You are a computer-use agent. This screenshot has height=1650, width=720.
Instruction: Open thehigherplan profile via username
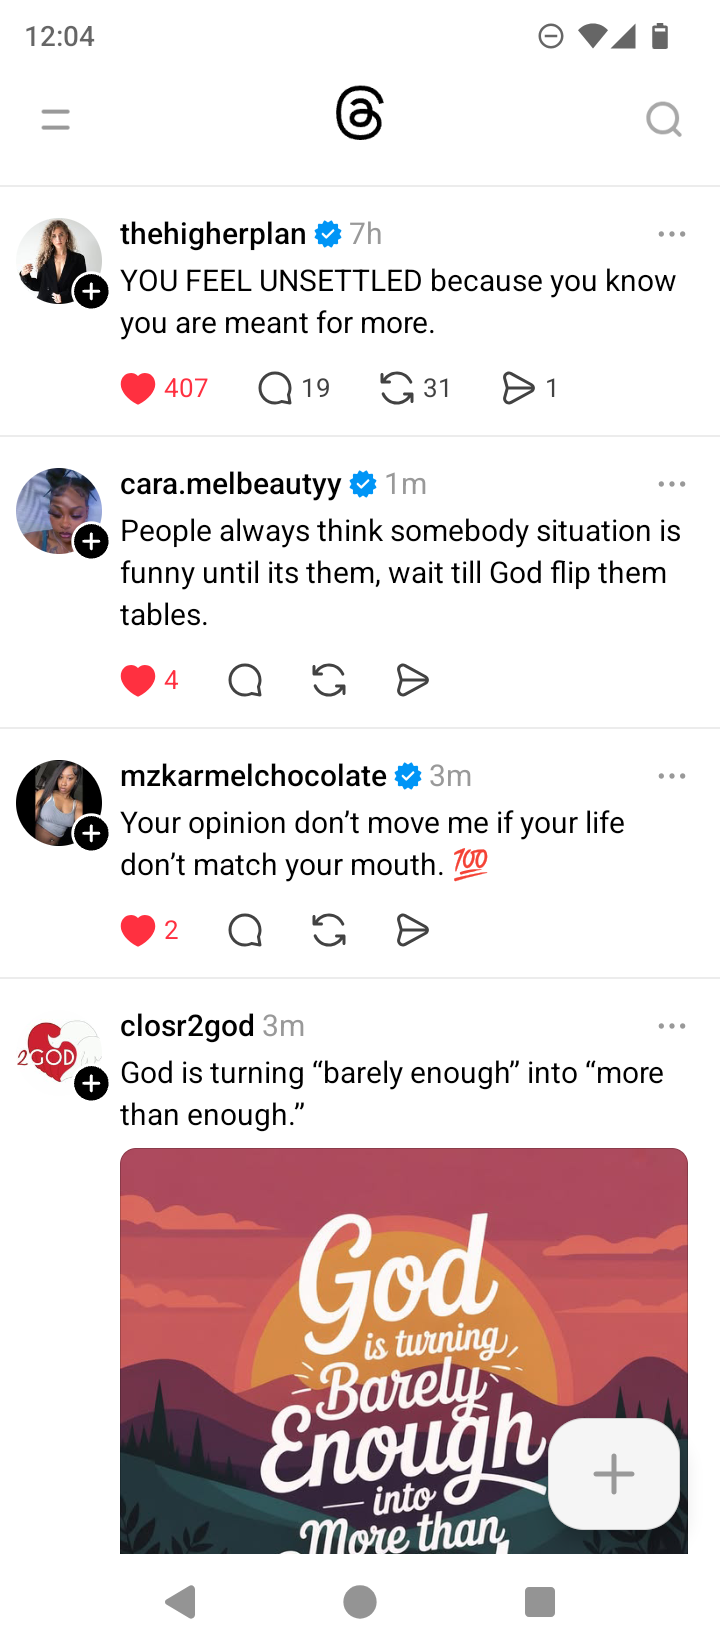point(213,234)
